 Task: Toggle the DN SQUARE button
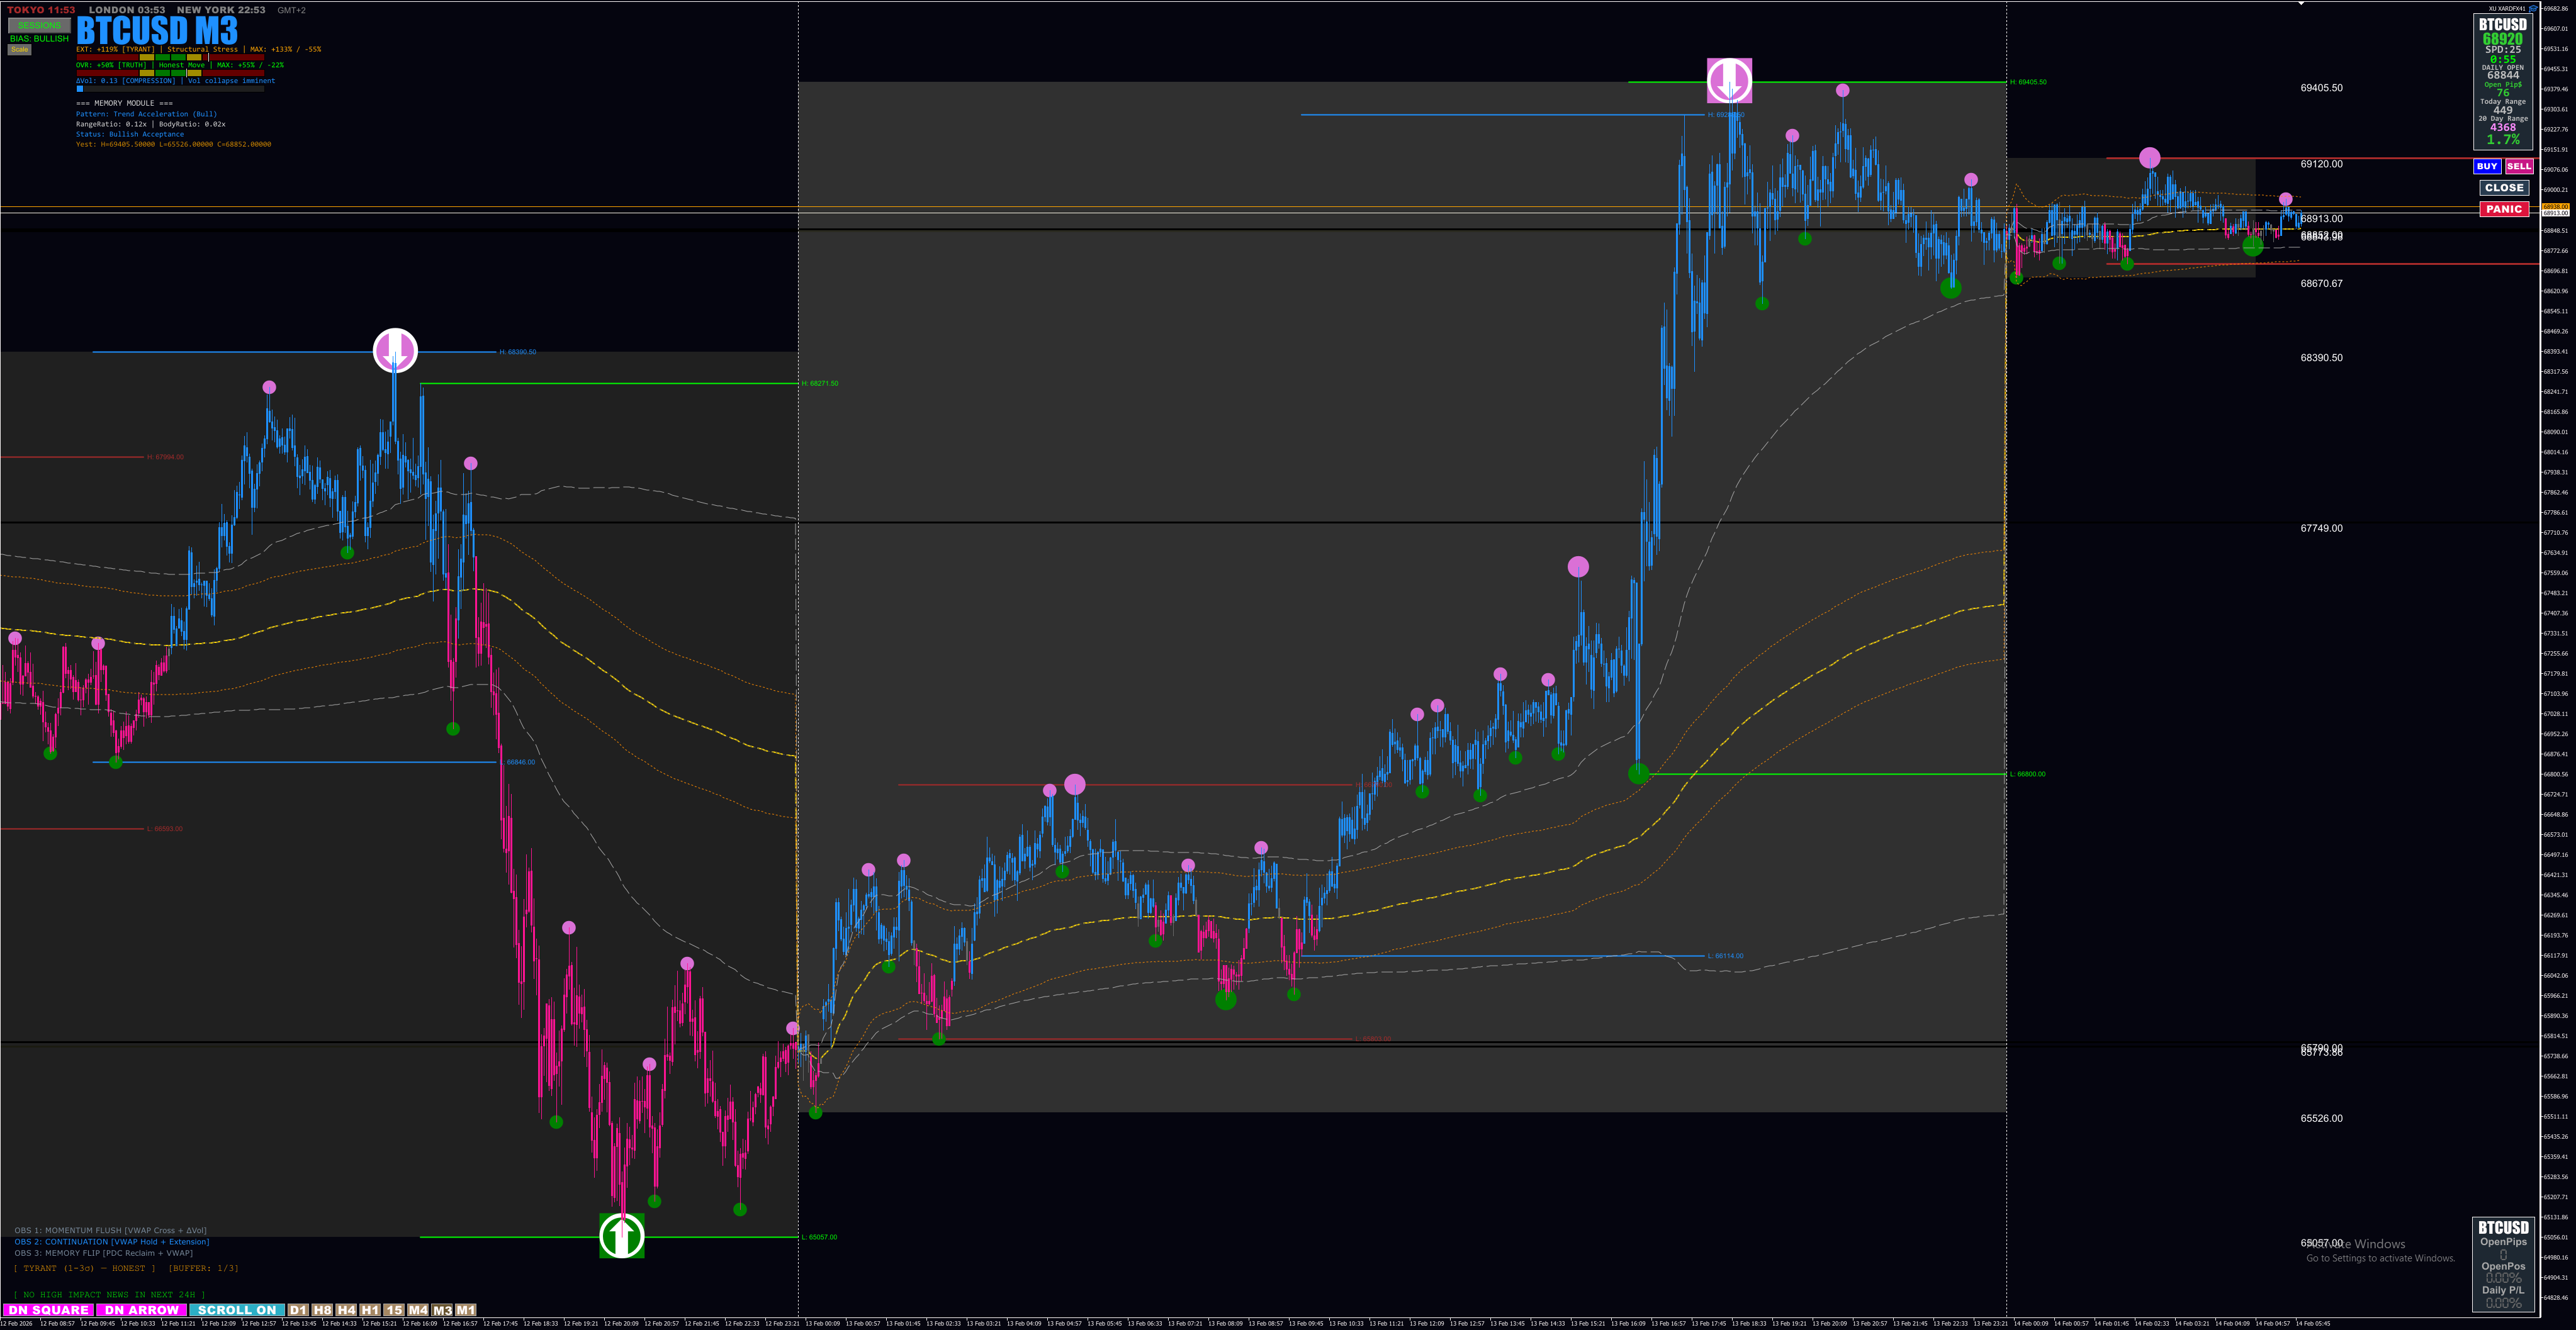click(x=48, y=1310)
